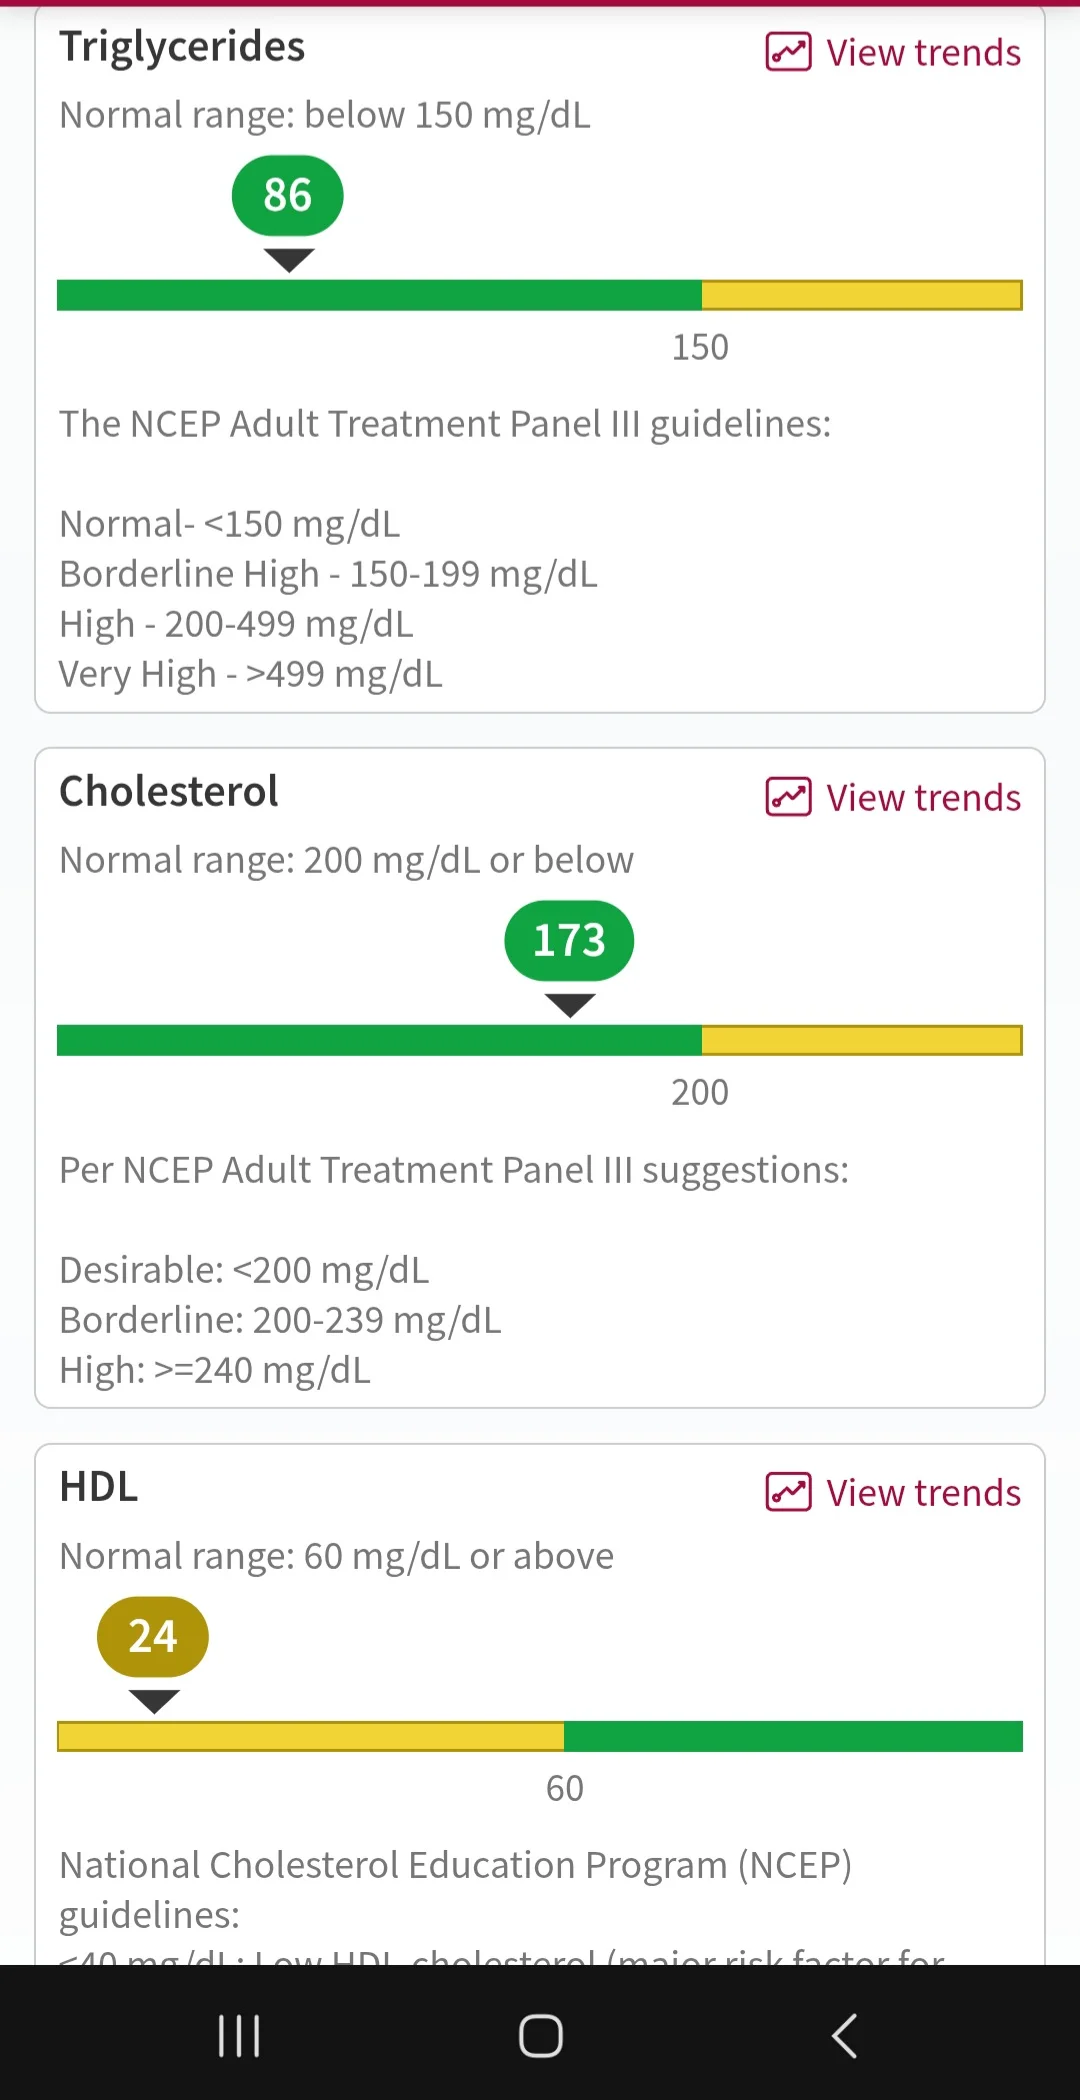Go back with the navigation arrow
Screen dimensions: 1080x2100
point(844,2035)
